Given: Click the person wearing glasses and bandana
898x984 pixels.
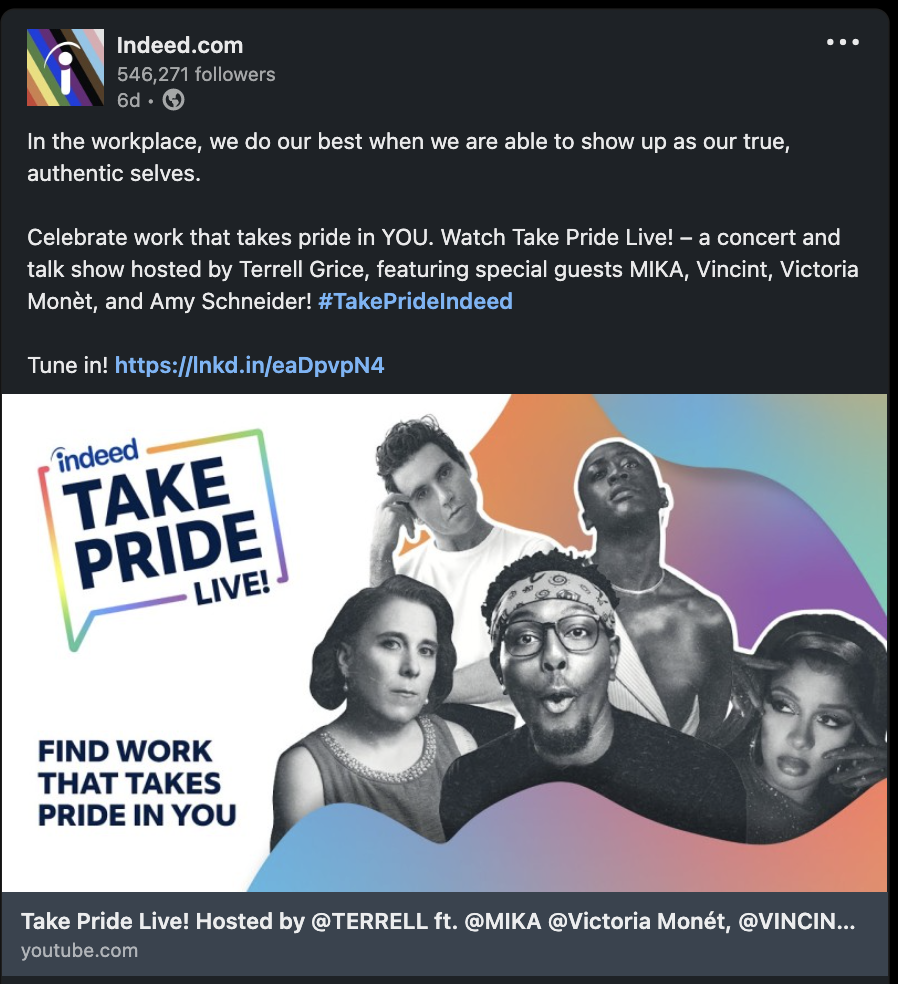Looking at the screenshot, I should (x=553, y=660).
